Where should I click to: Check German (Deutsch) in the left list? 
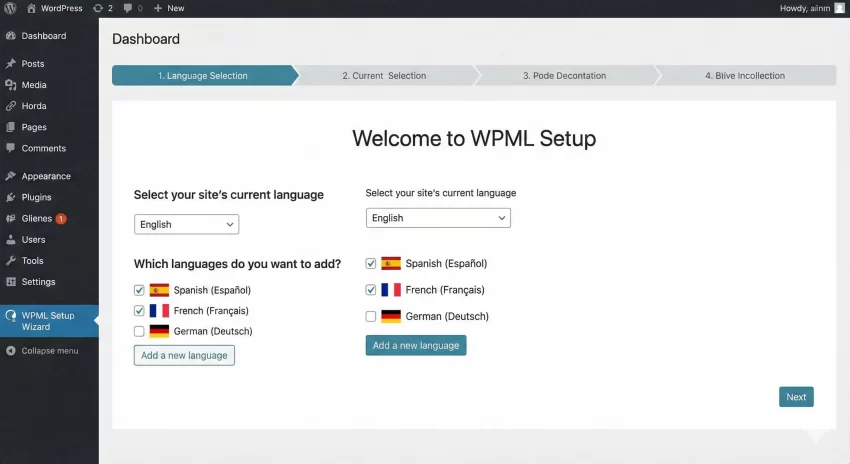pyautogui.click(x=139, y=331)
